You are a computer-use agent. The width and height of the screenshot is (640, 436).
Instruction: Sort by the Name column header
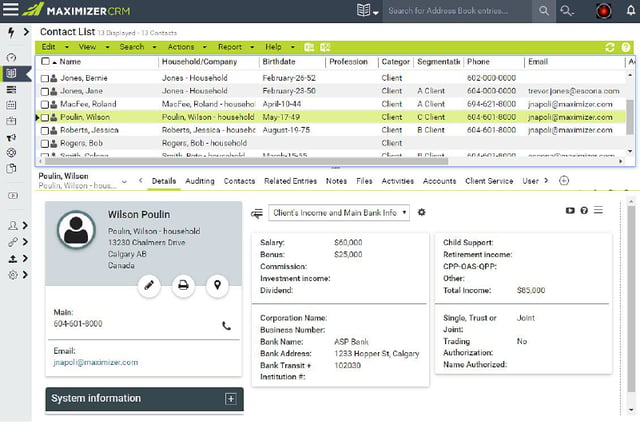(70, 62)
